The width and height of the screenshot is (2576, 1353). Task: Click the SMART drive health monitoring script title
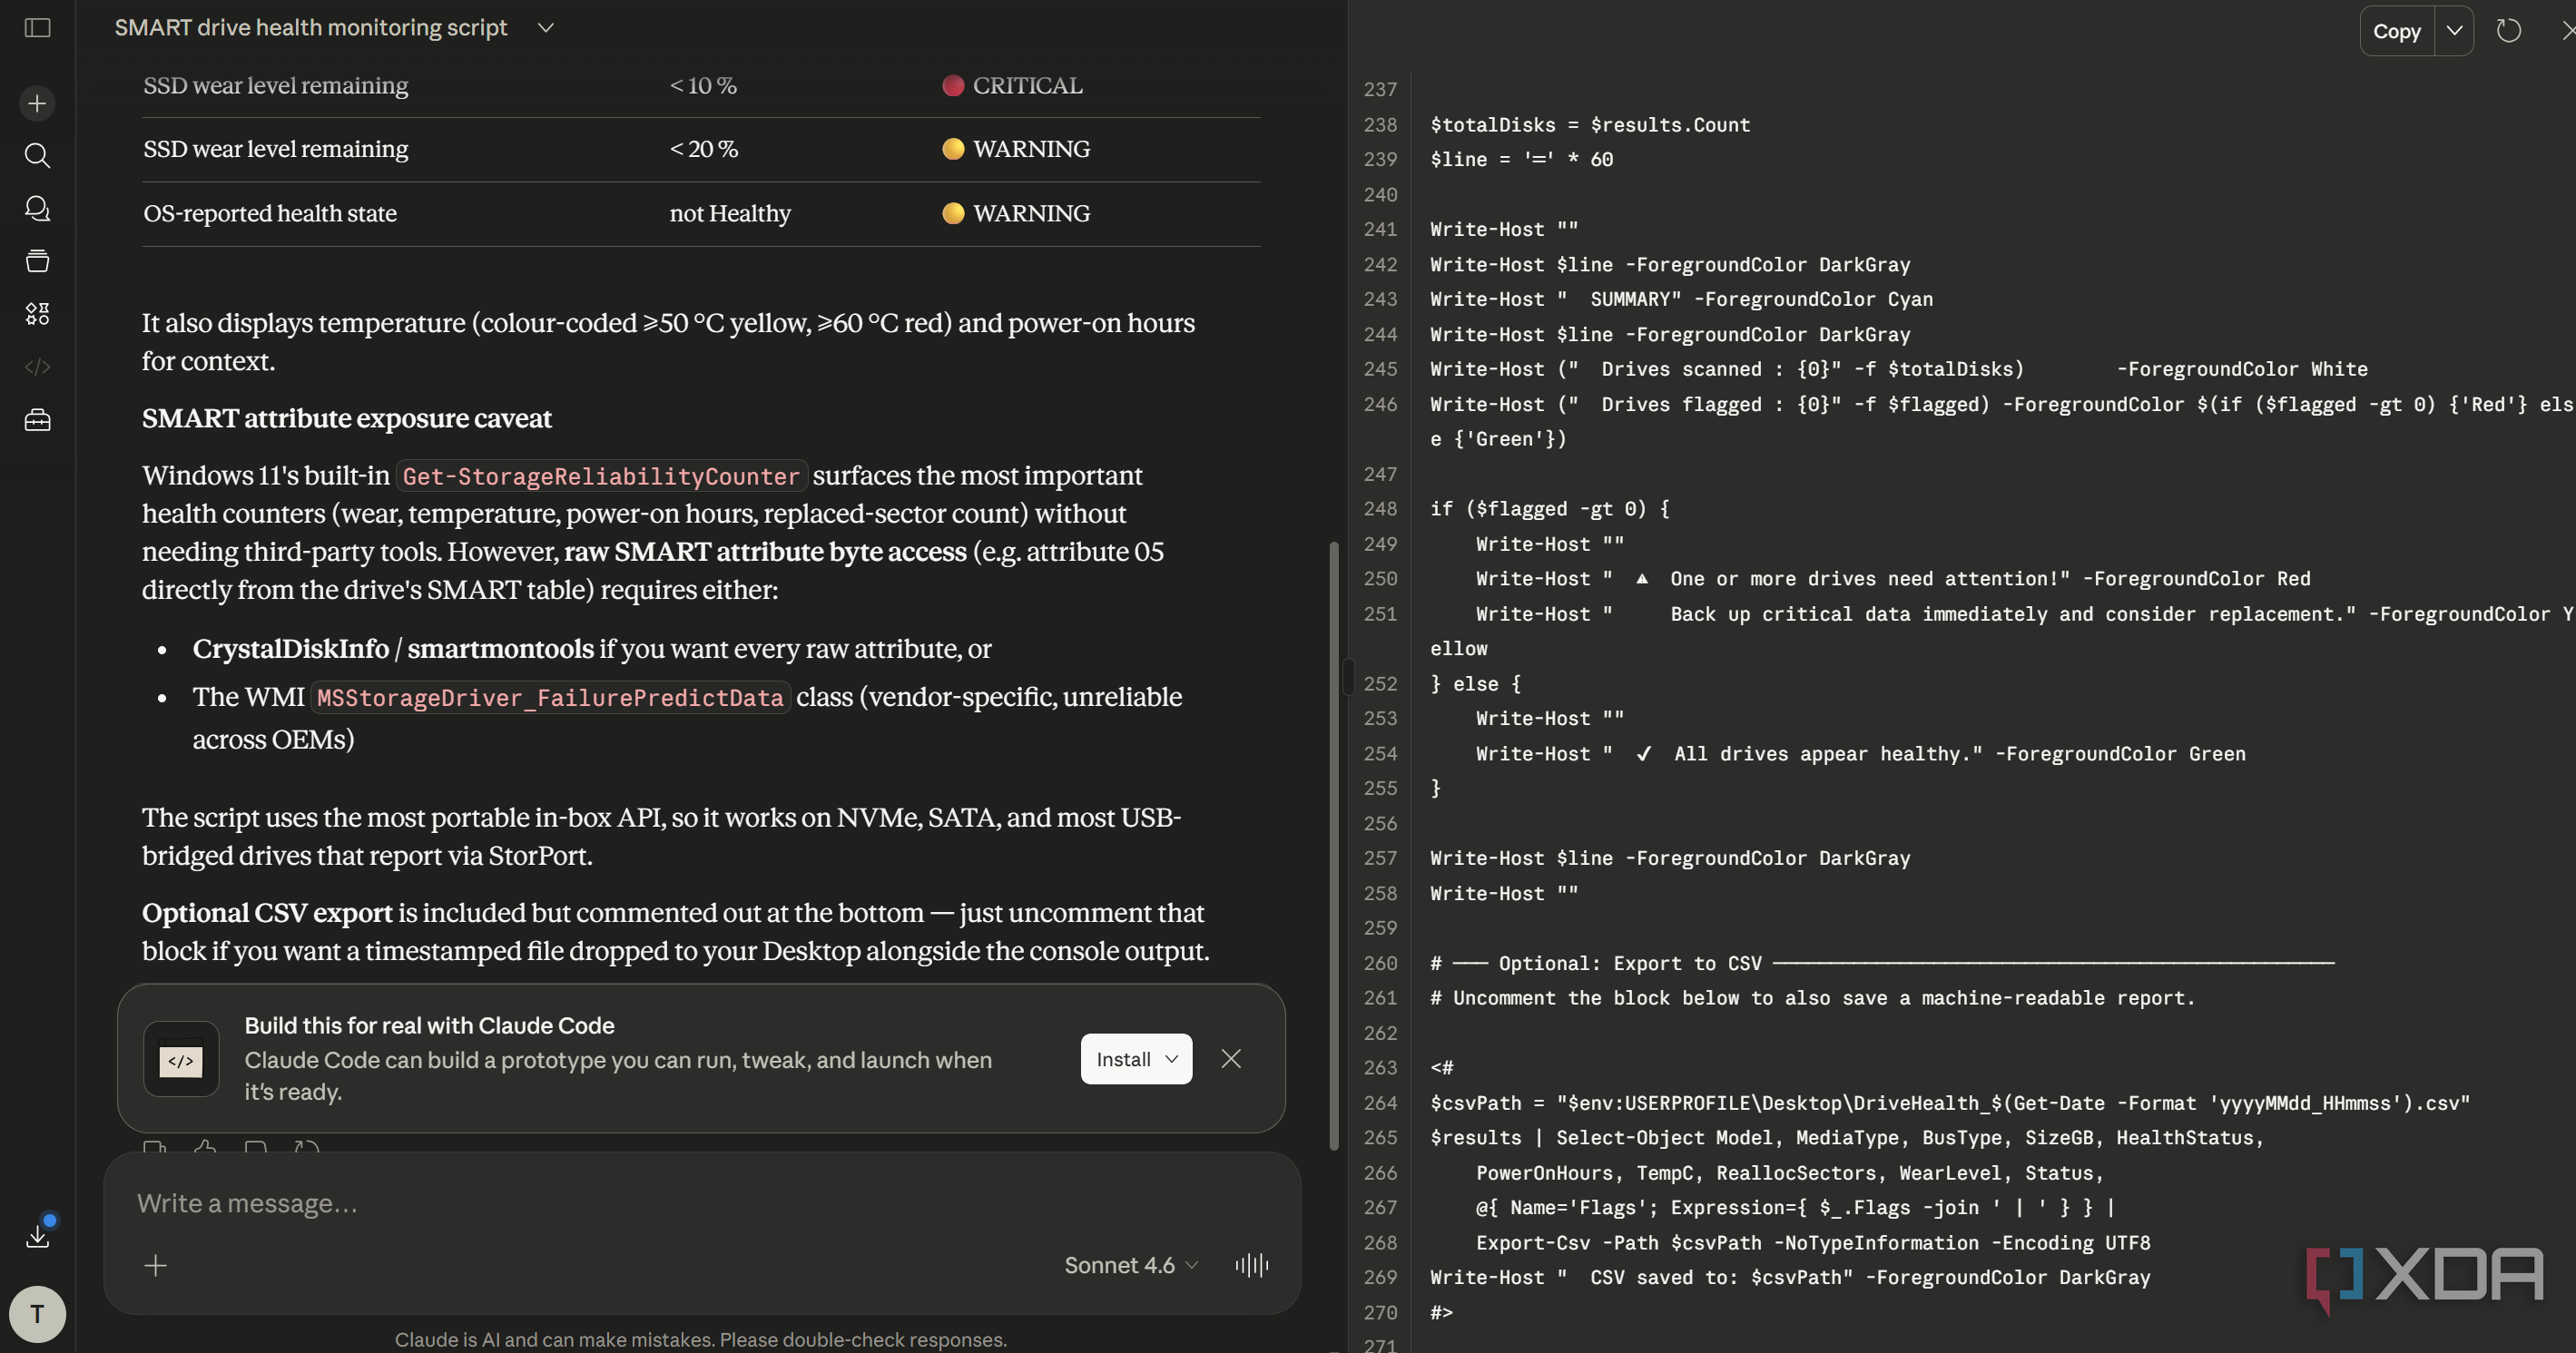[311, 28]
